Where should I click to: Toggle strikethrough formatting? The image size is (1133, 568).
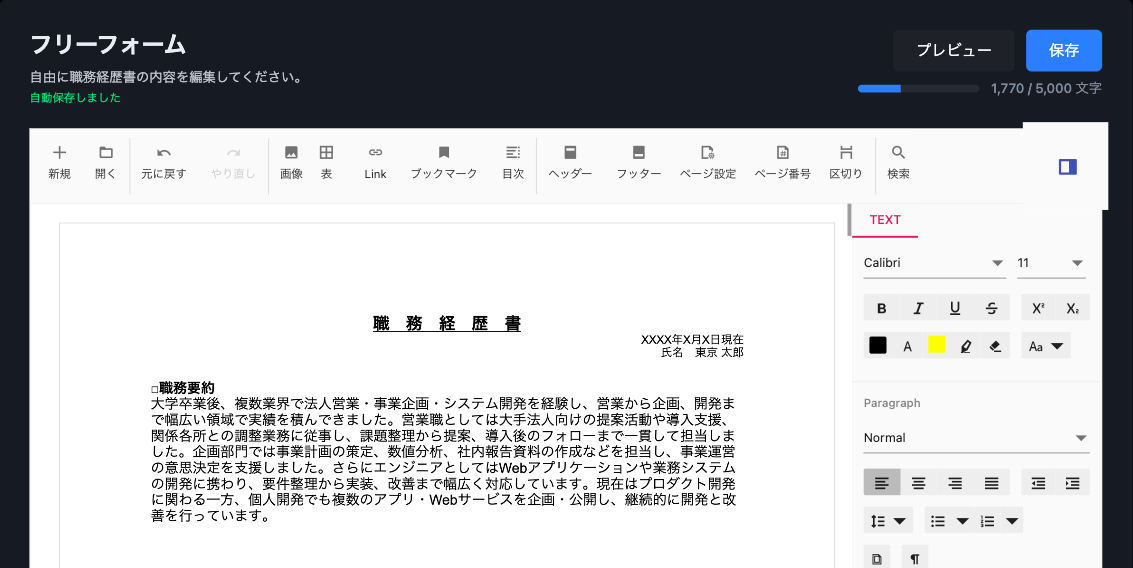[x=991, y=308]
